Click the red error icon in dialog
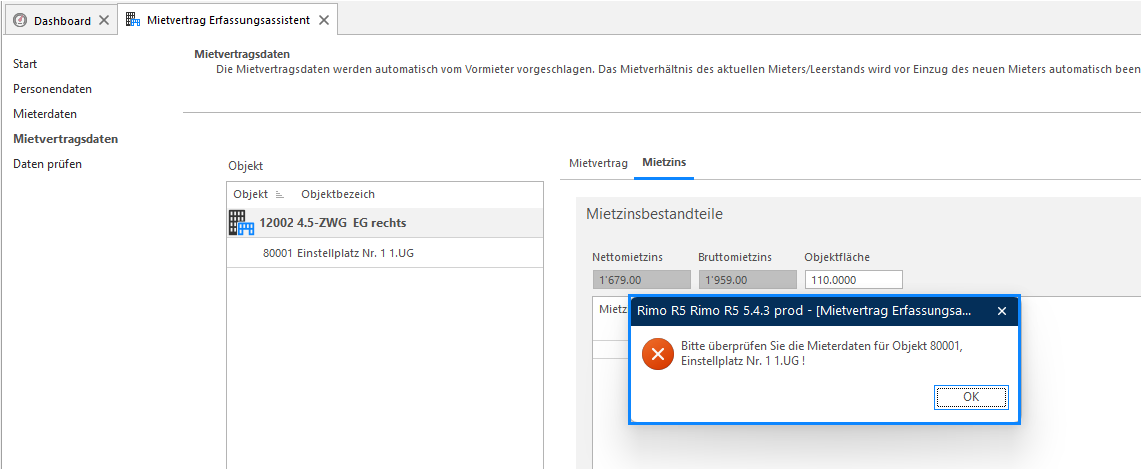 [658, 354]
